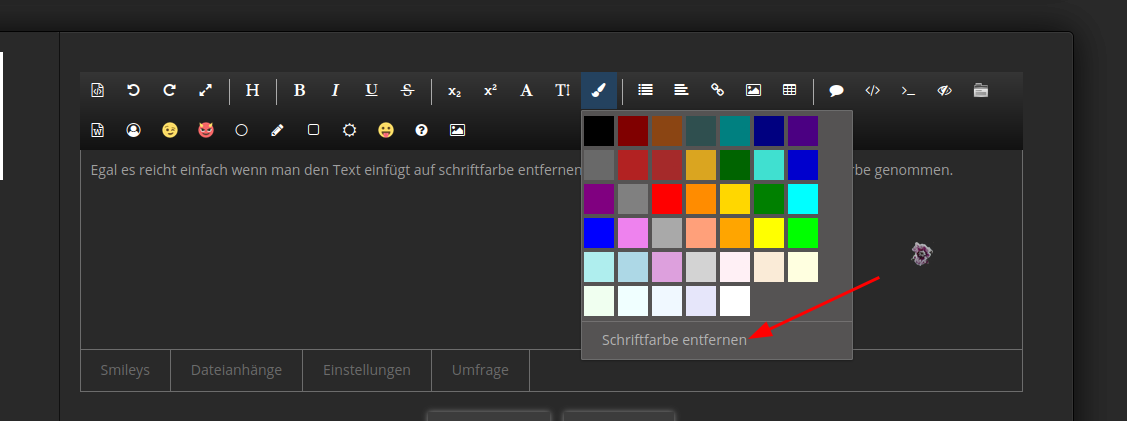This screenshot has width=1127, height=421.
Task: Switch to the Smileys tab
Action: click(125, 370)
